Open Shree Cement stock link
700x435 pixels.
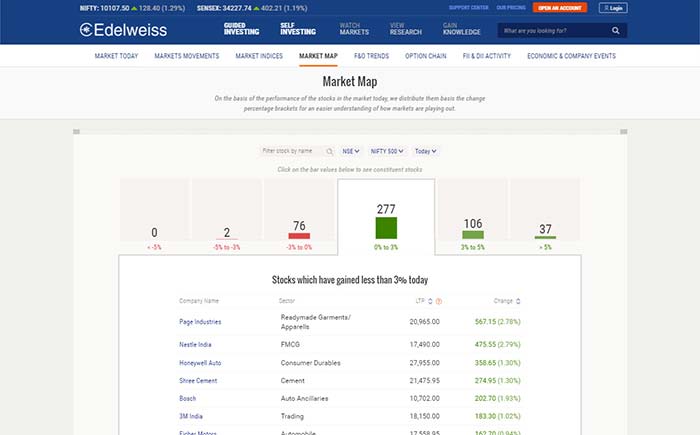tap(198, 381)
